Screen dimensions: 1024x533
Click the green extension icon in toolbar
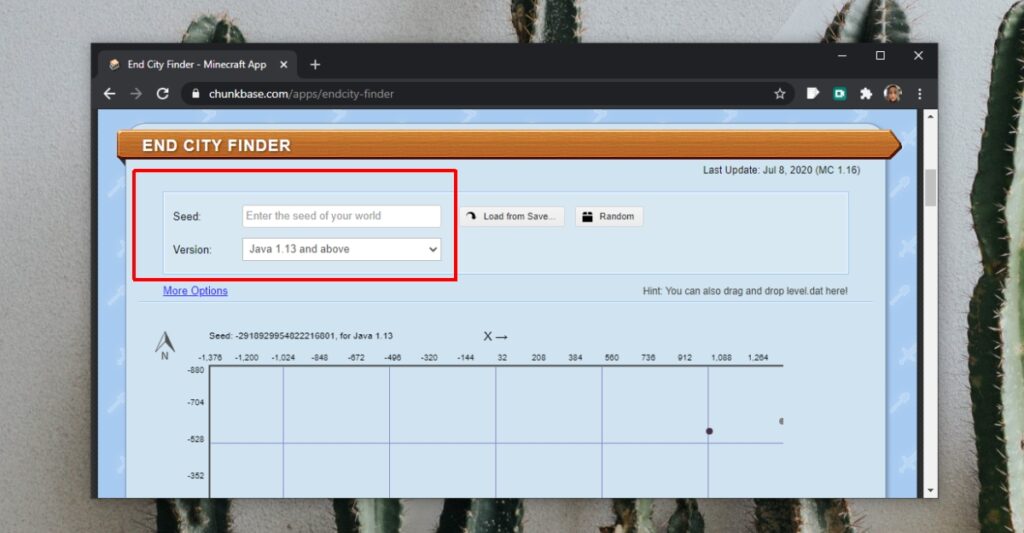(840, 94)
